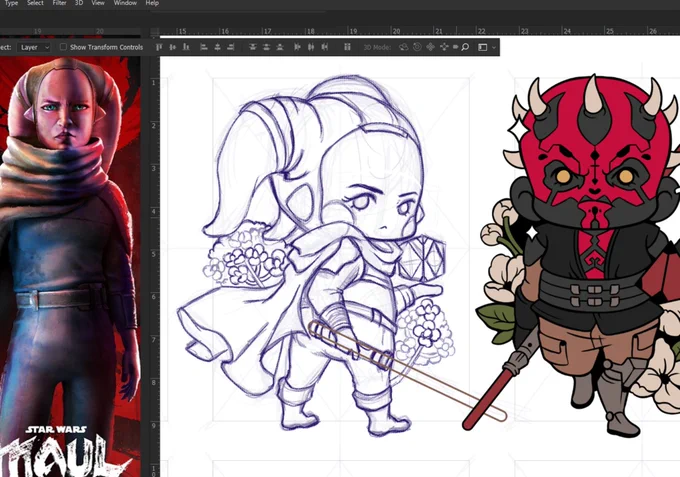Click the workspace switcher icon
The height and width of the screenshot is (477, 680).
coord(483,47)
